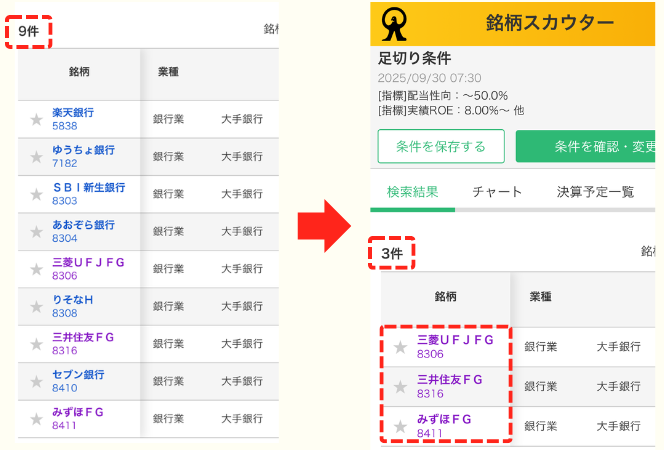Open the チャート tab
Screen dimensions: 664x450
tap(497, 192)
